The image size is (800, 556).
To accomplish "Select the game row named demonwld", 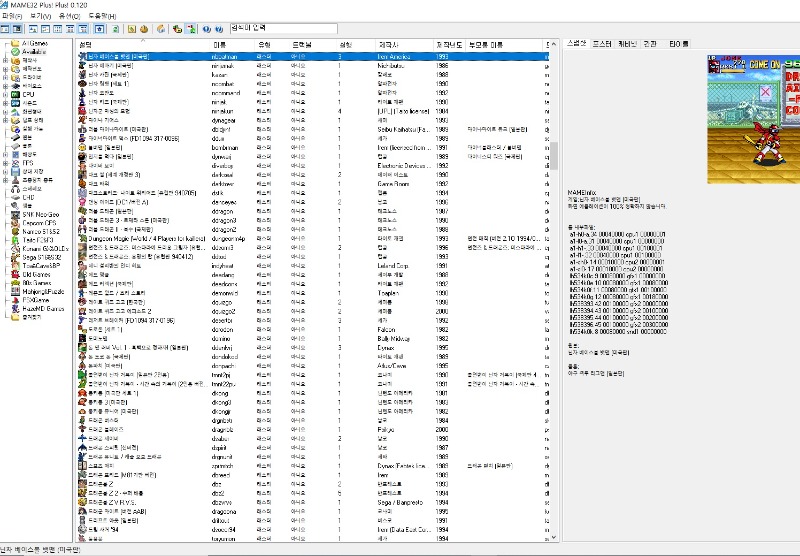I will 311,293.
